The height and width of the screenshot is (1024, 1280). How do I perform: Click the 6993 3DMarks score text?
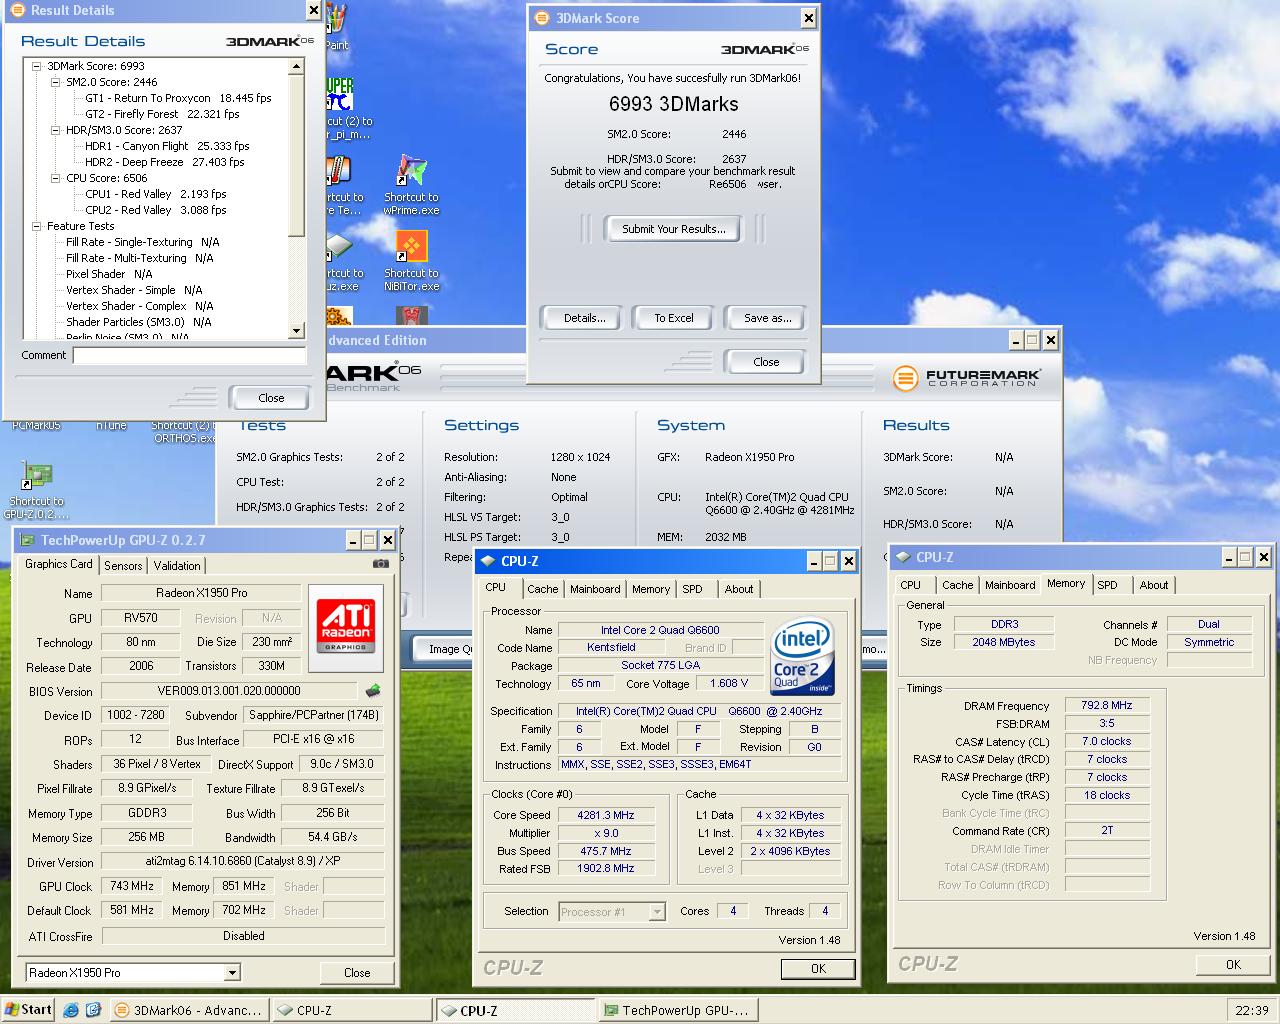(674, 104)
